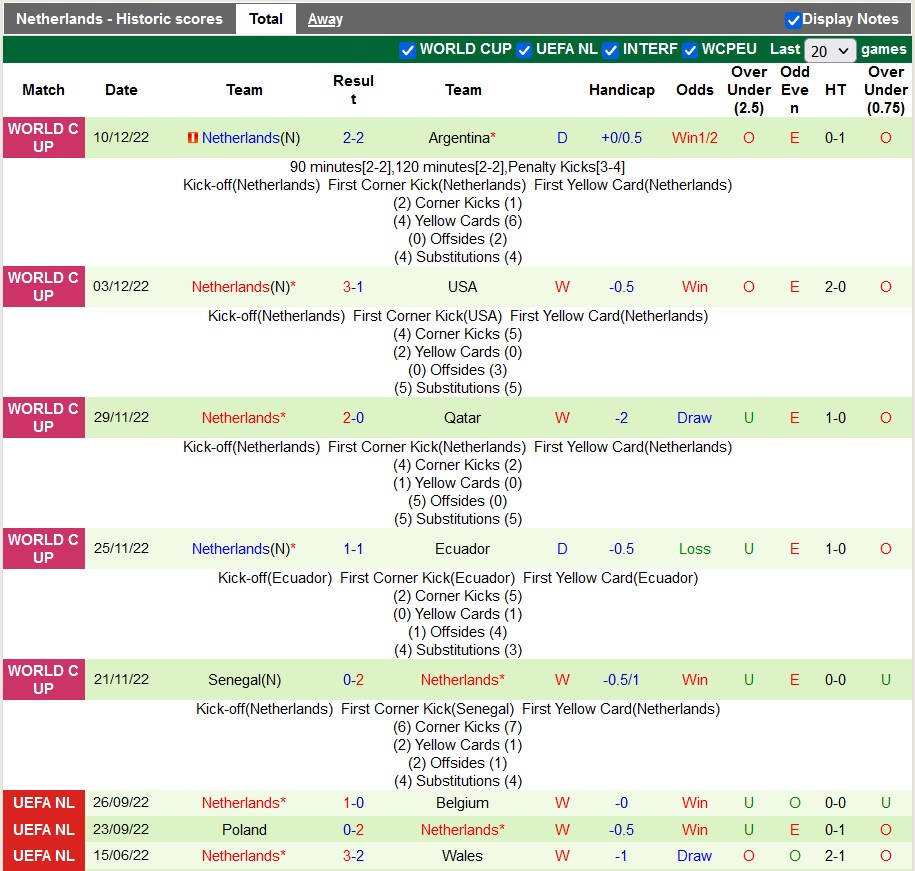Toggle the Display Notes checkbox

tap(793, 19)
